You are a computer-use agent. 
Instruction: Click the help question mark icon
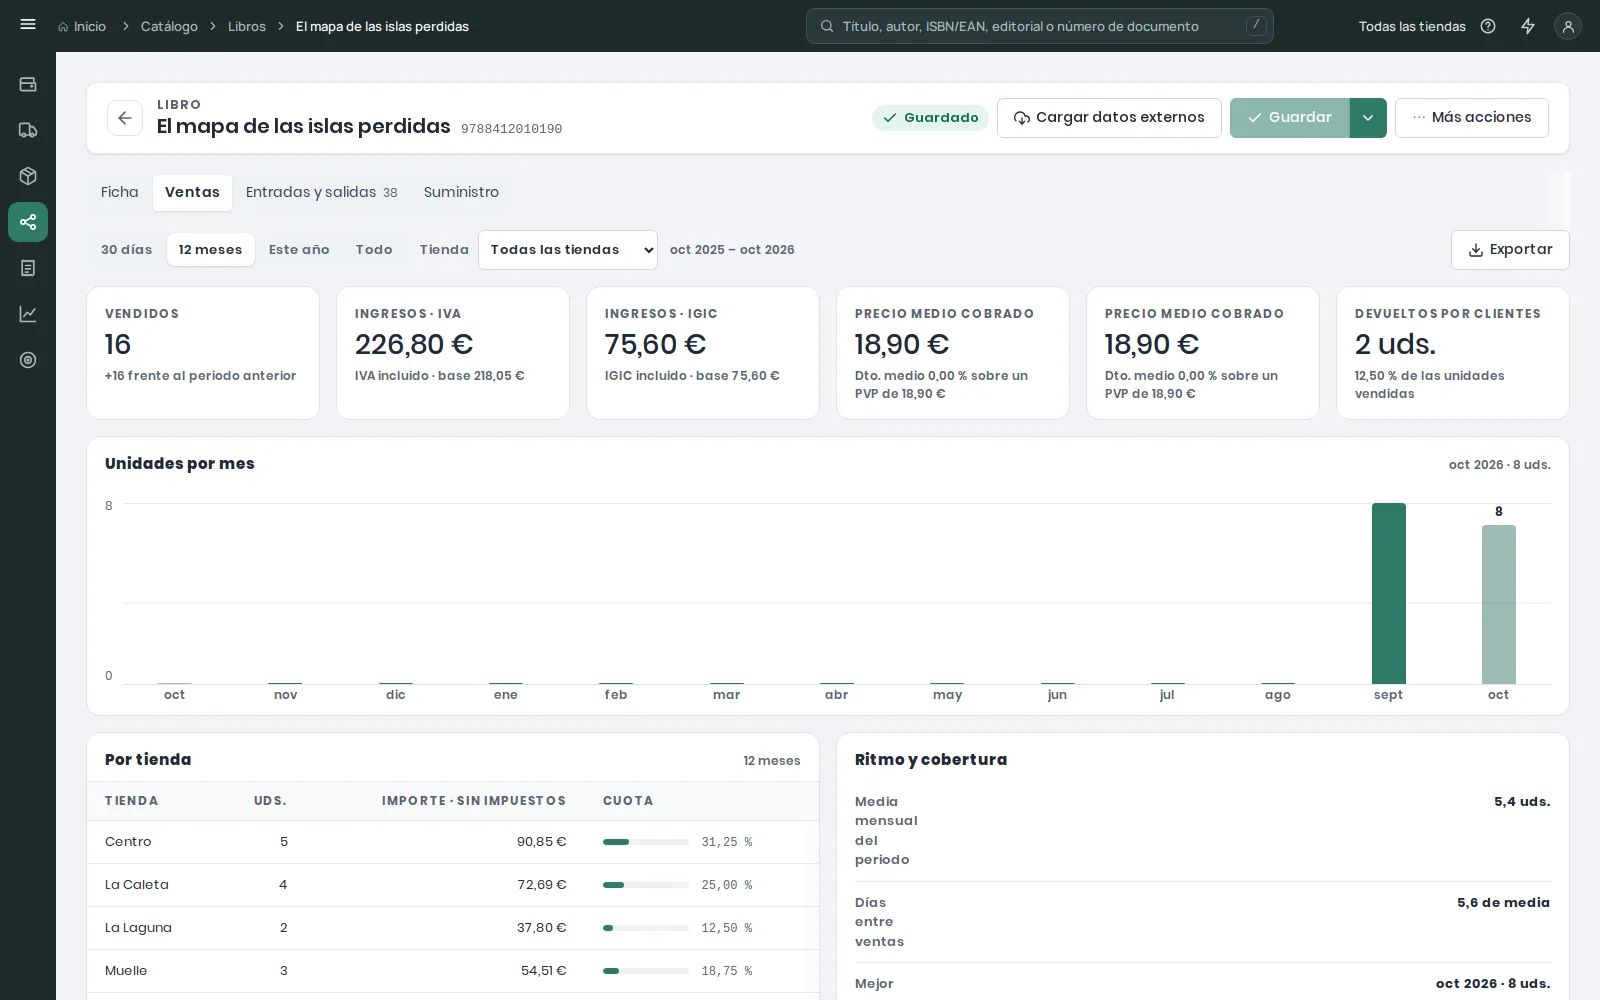click(1488, 26)
